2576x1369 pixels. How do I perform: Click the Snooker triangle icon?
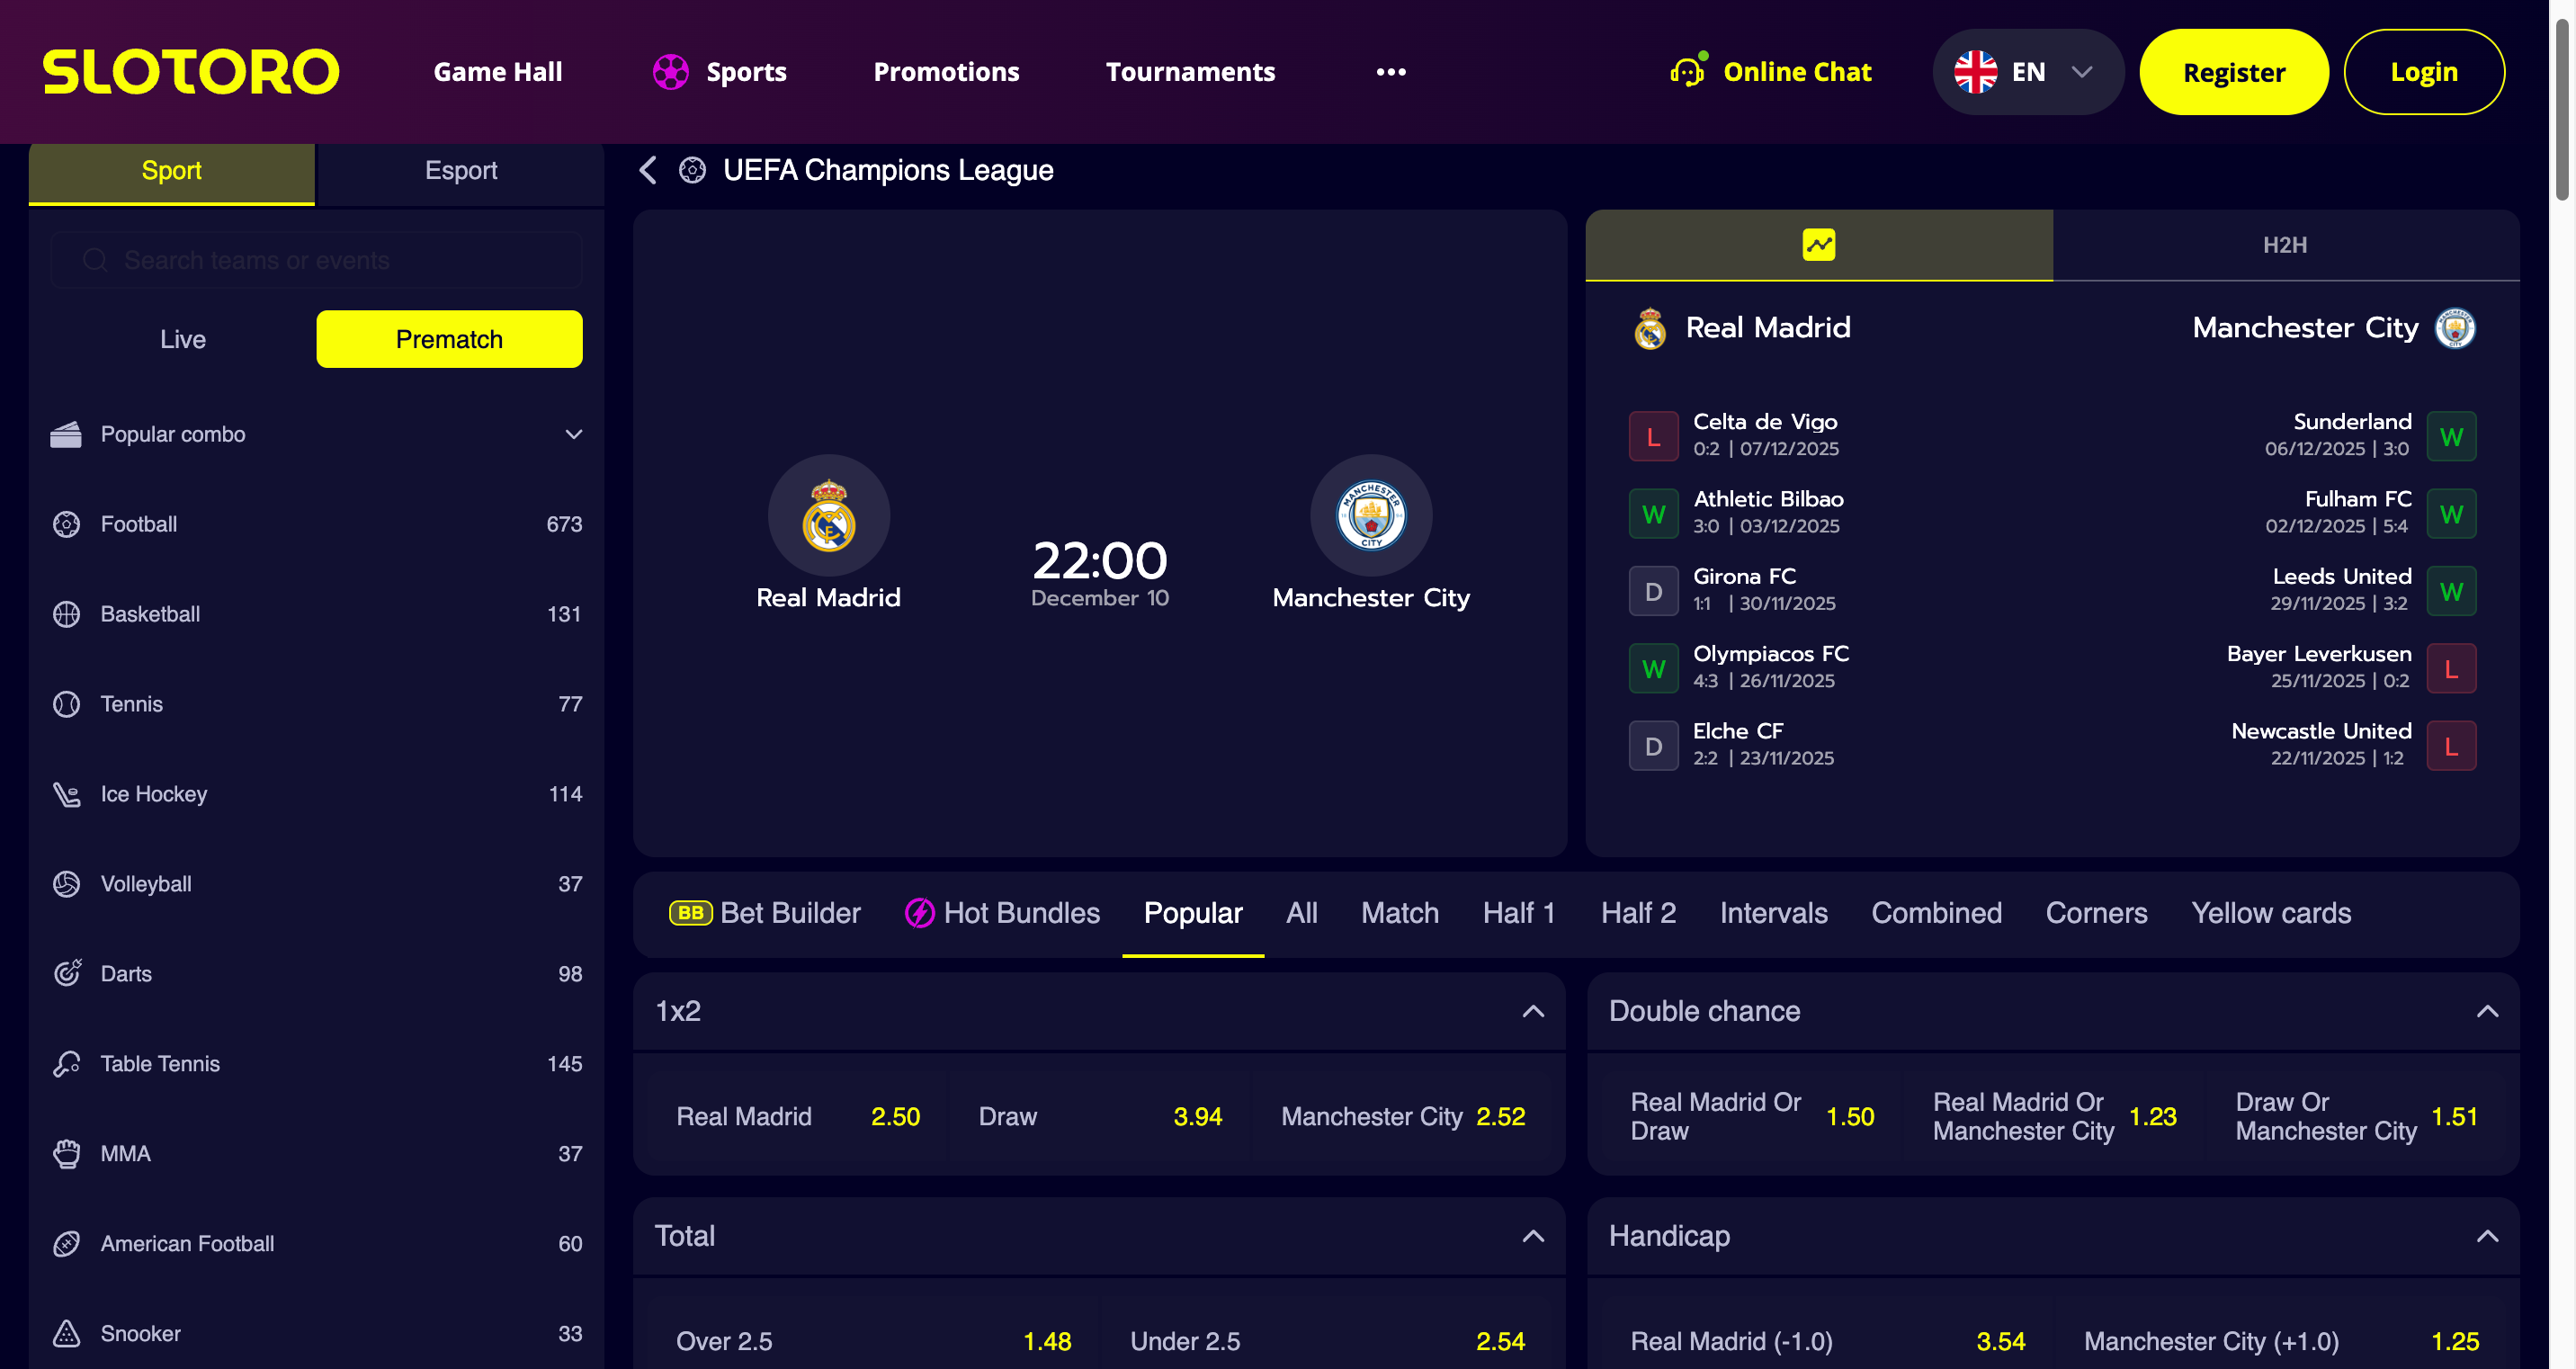point(66,1334)
